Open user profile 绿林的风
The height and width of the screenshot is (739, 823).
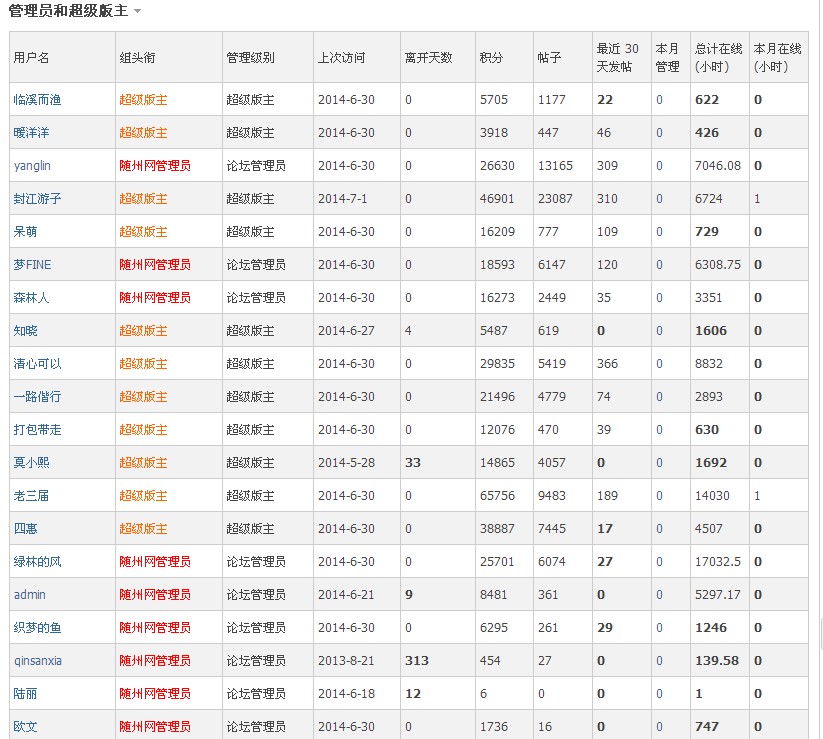point(37,562)
